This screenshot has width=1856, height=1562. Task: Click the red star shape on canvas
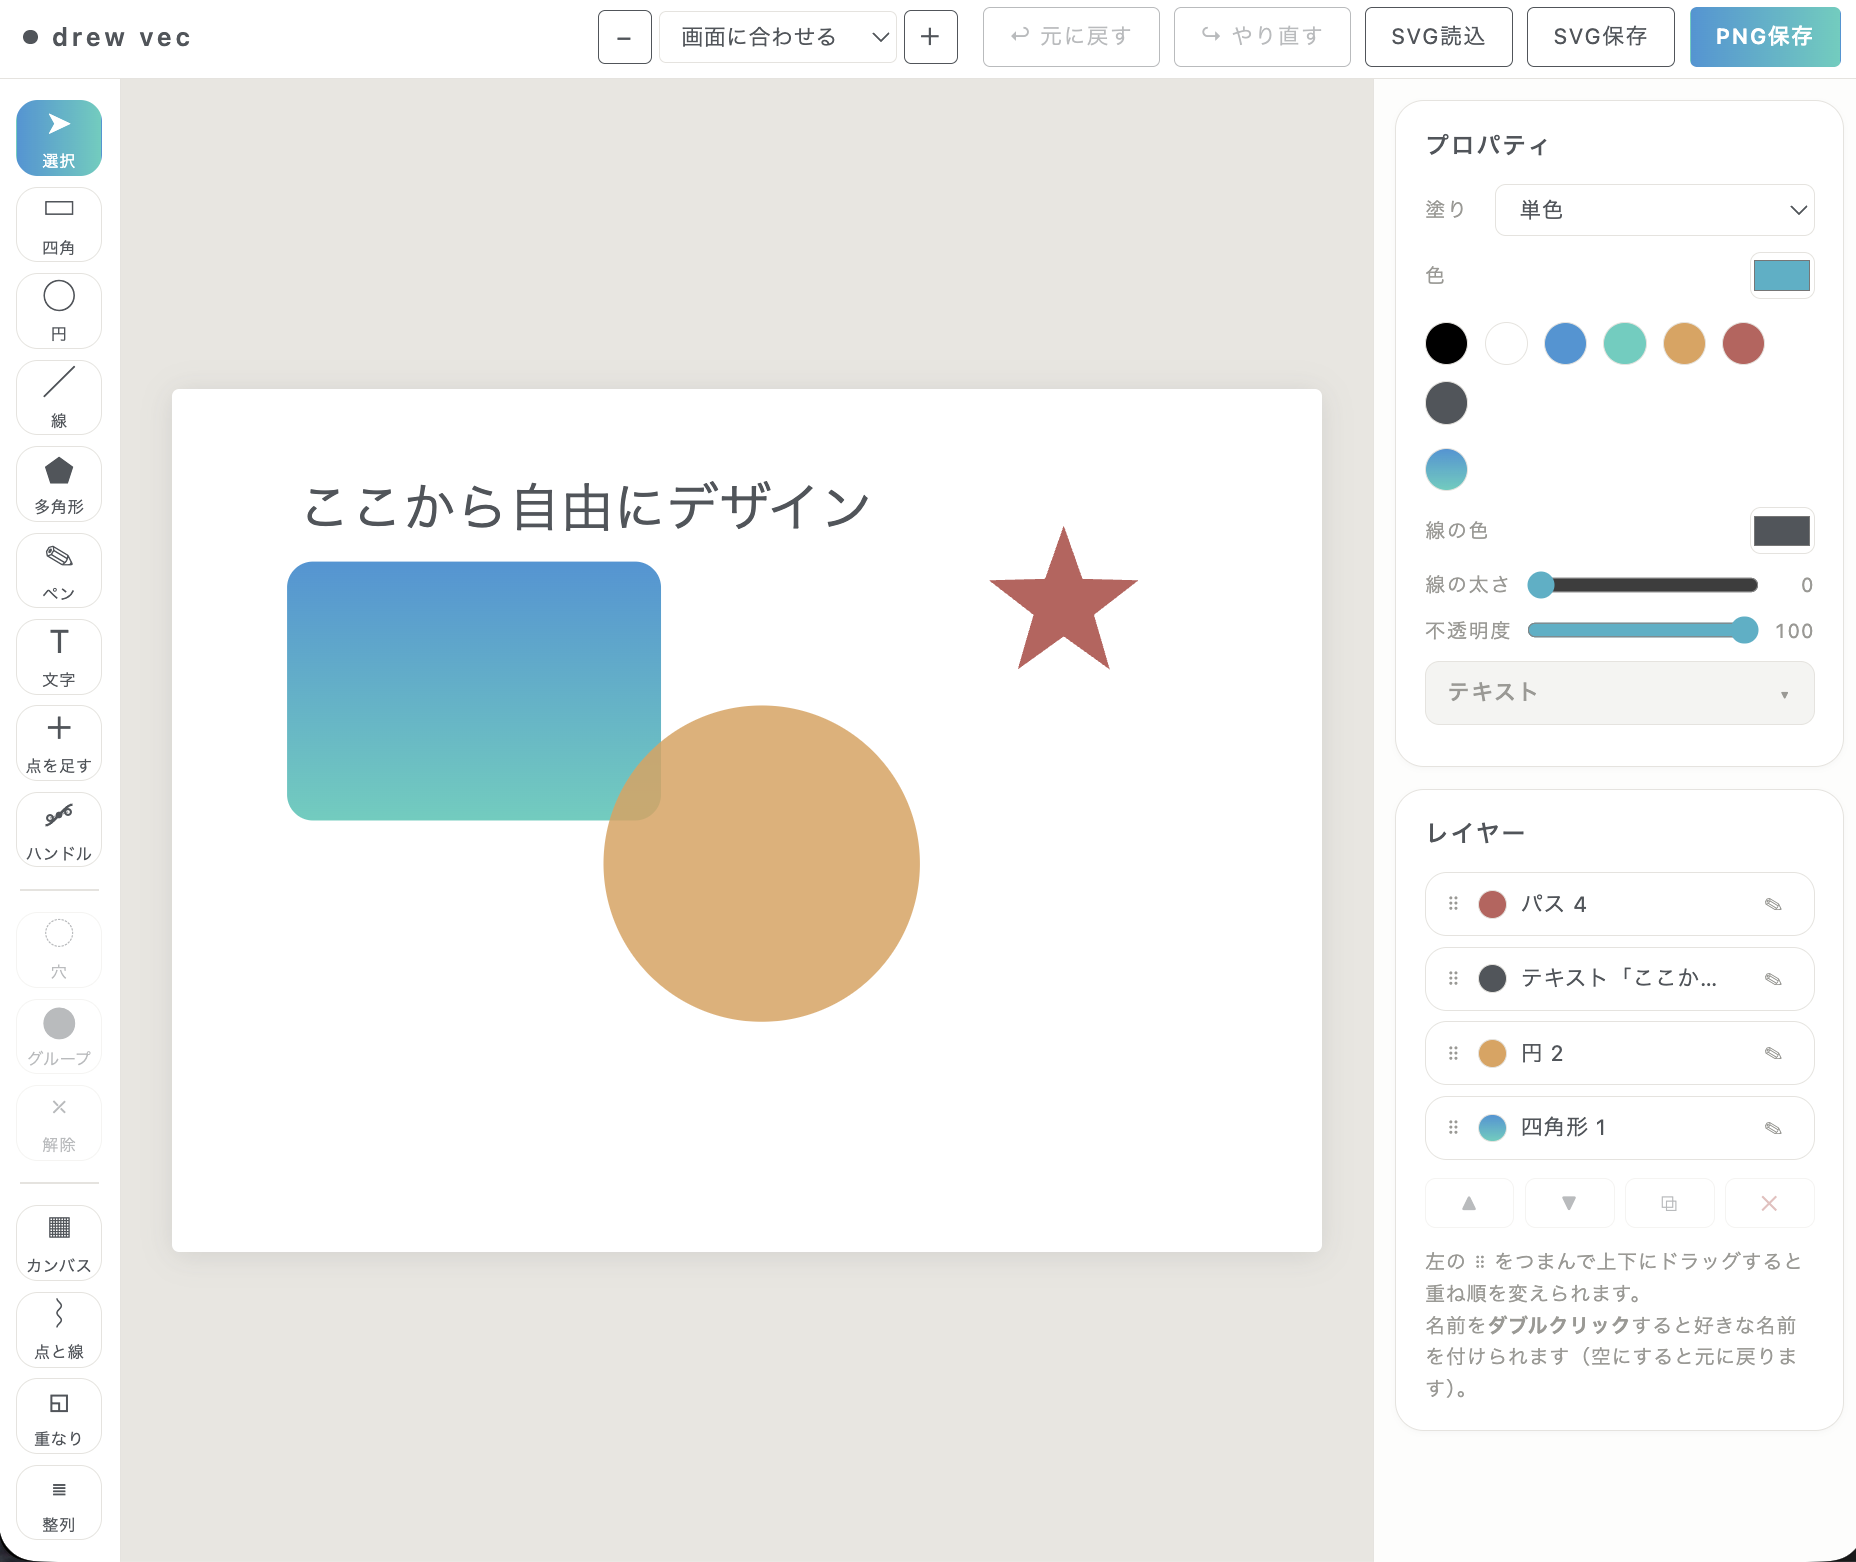pos(1064,605)
